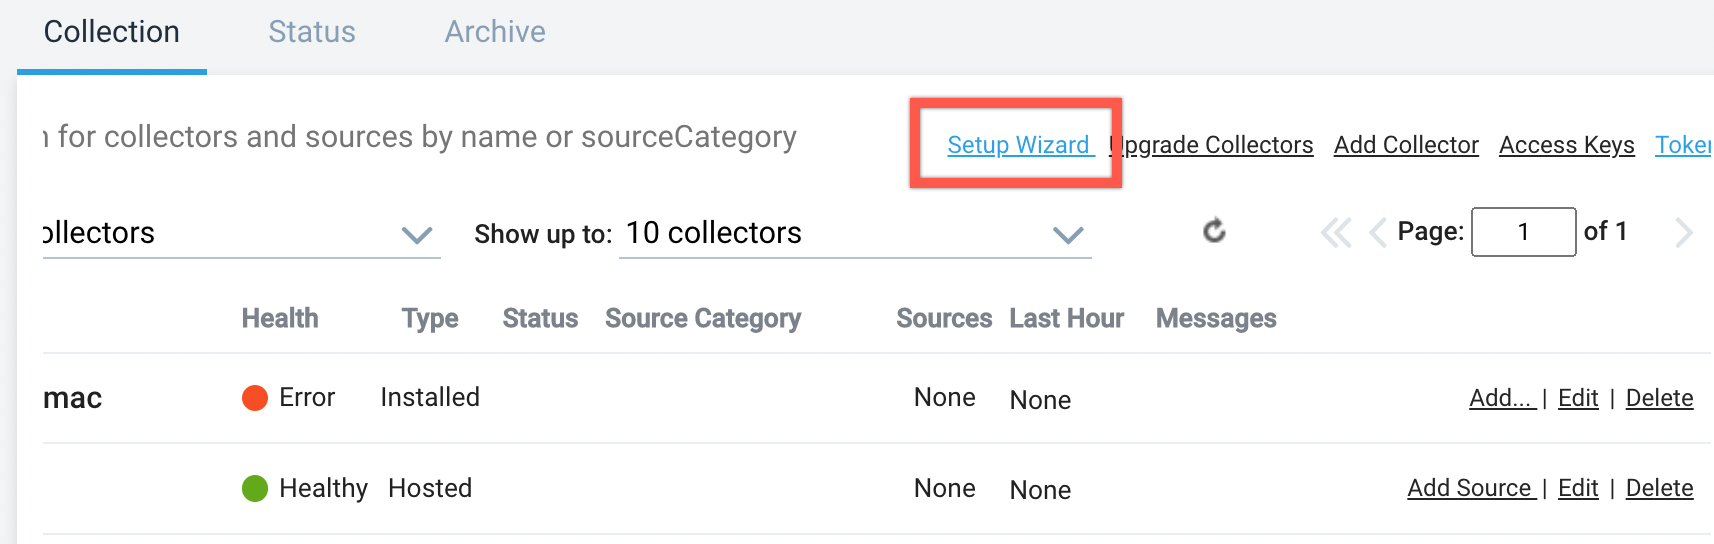The height and width of the screenshot is (544, 1714).
Task: Go to first page double-arrow icon
Action: 1335,233
